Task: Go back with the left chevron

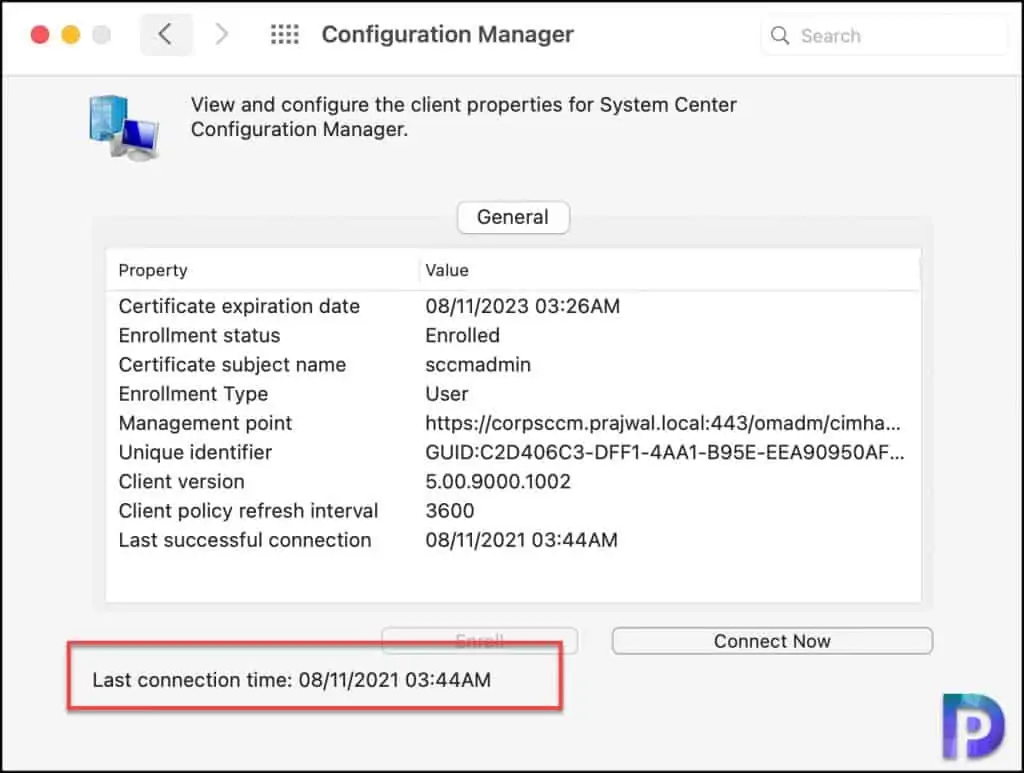Action: pyautogui.click(x=166, y=34)
